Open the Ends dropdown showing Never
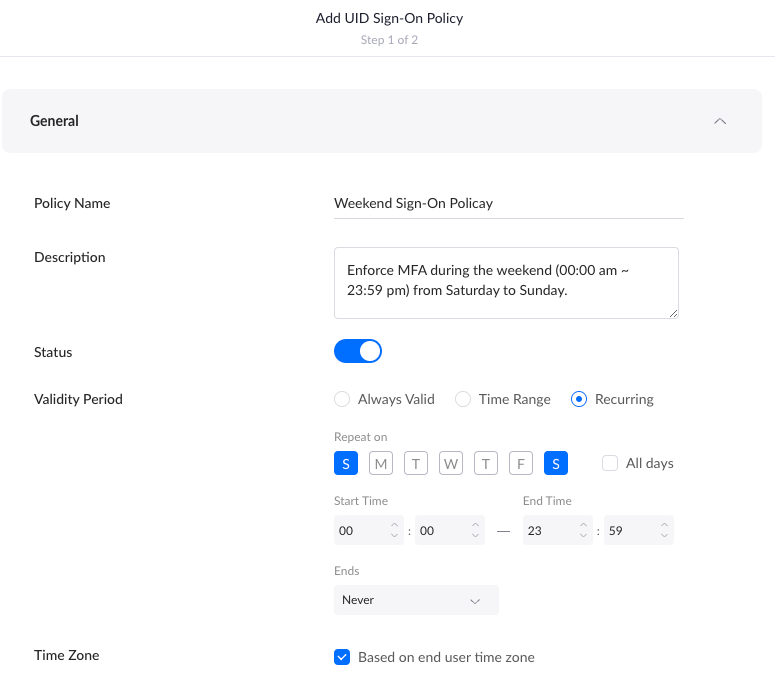 pyautogui.click(x=416, y=600)
